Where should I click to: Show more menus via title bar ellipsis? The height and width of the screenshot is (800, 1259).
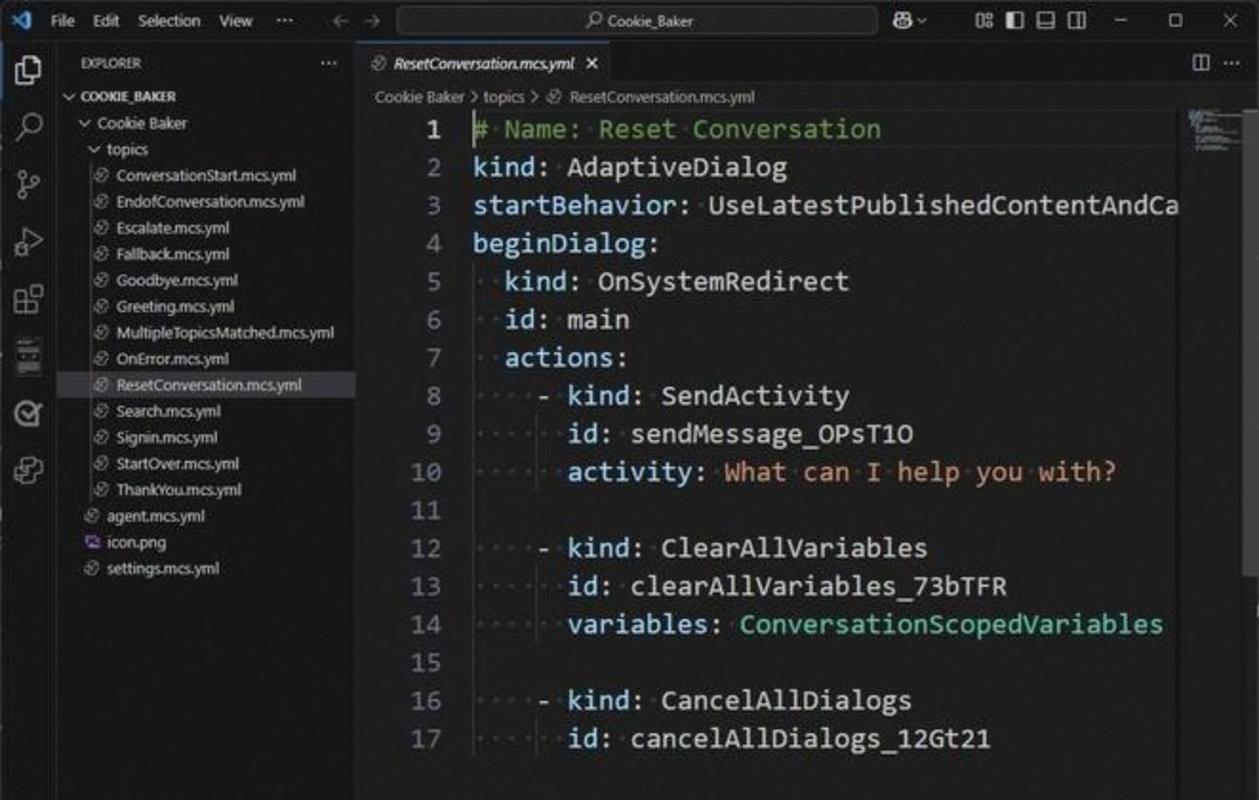click(x=285, y=21)
